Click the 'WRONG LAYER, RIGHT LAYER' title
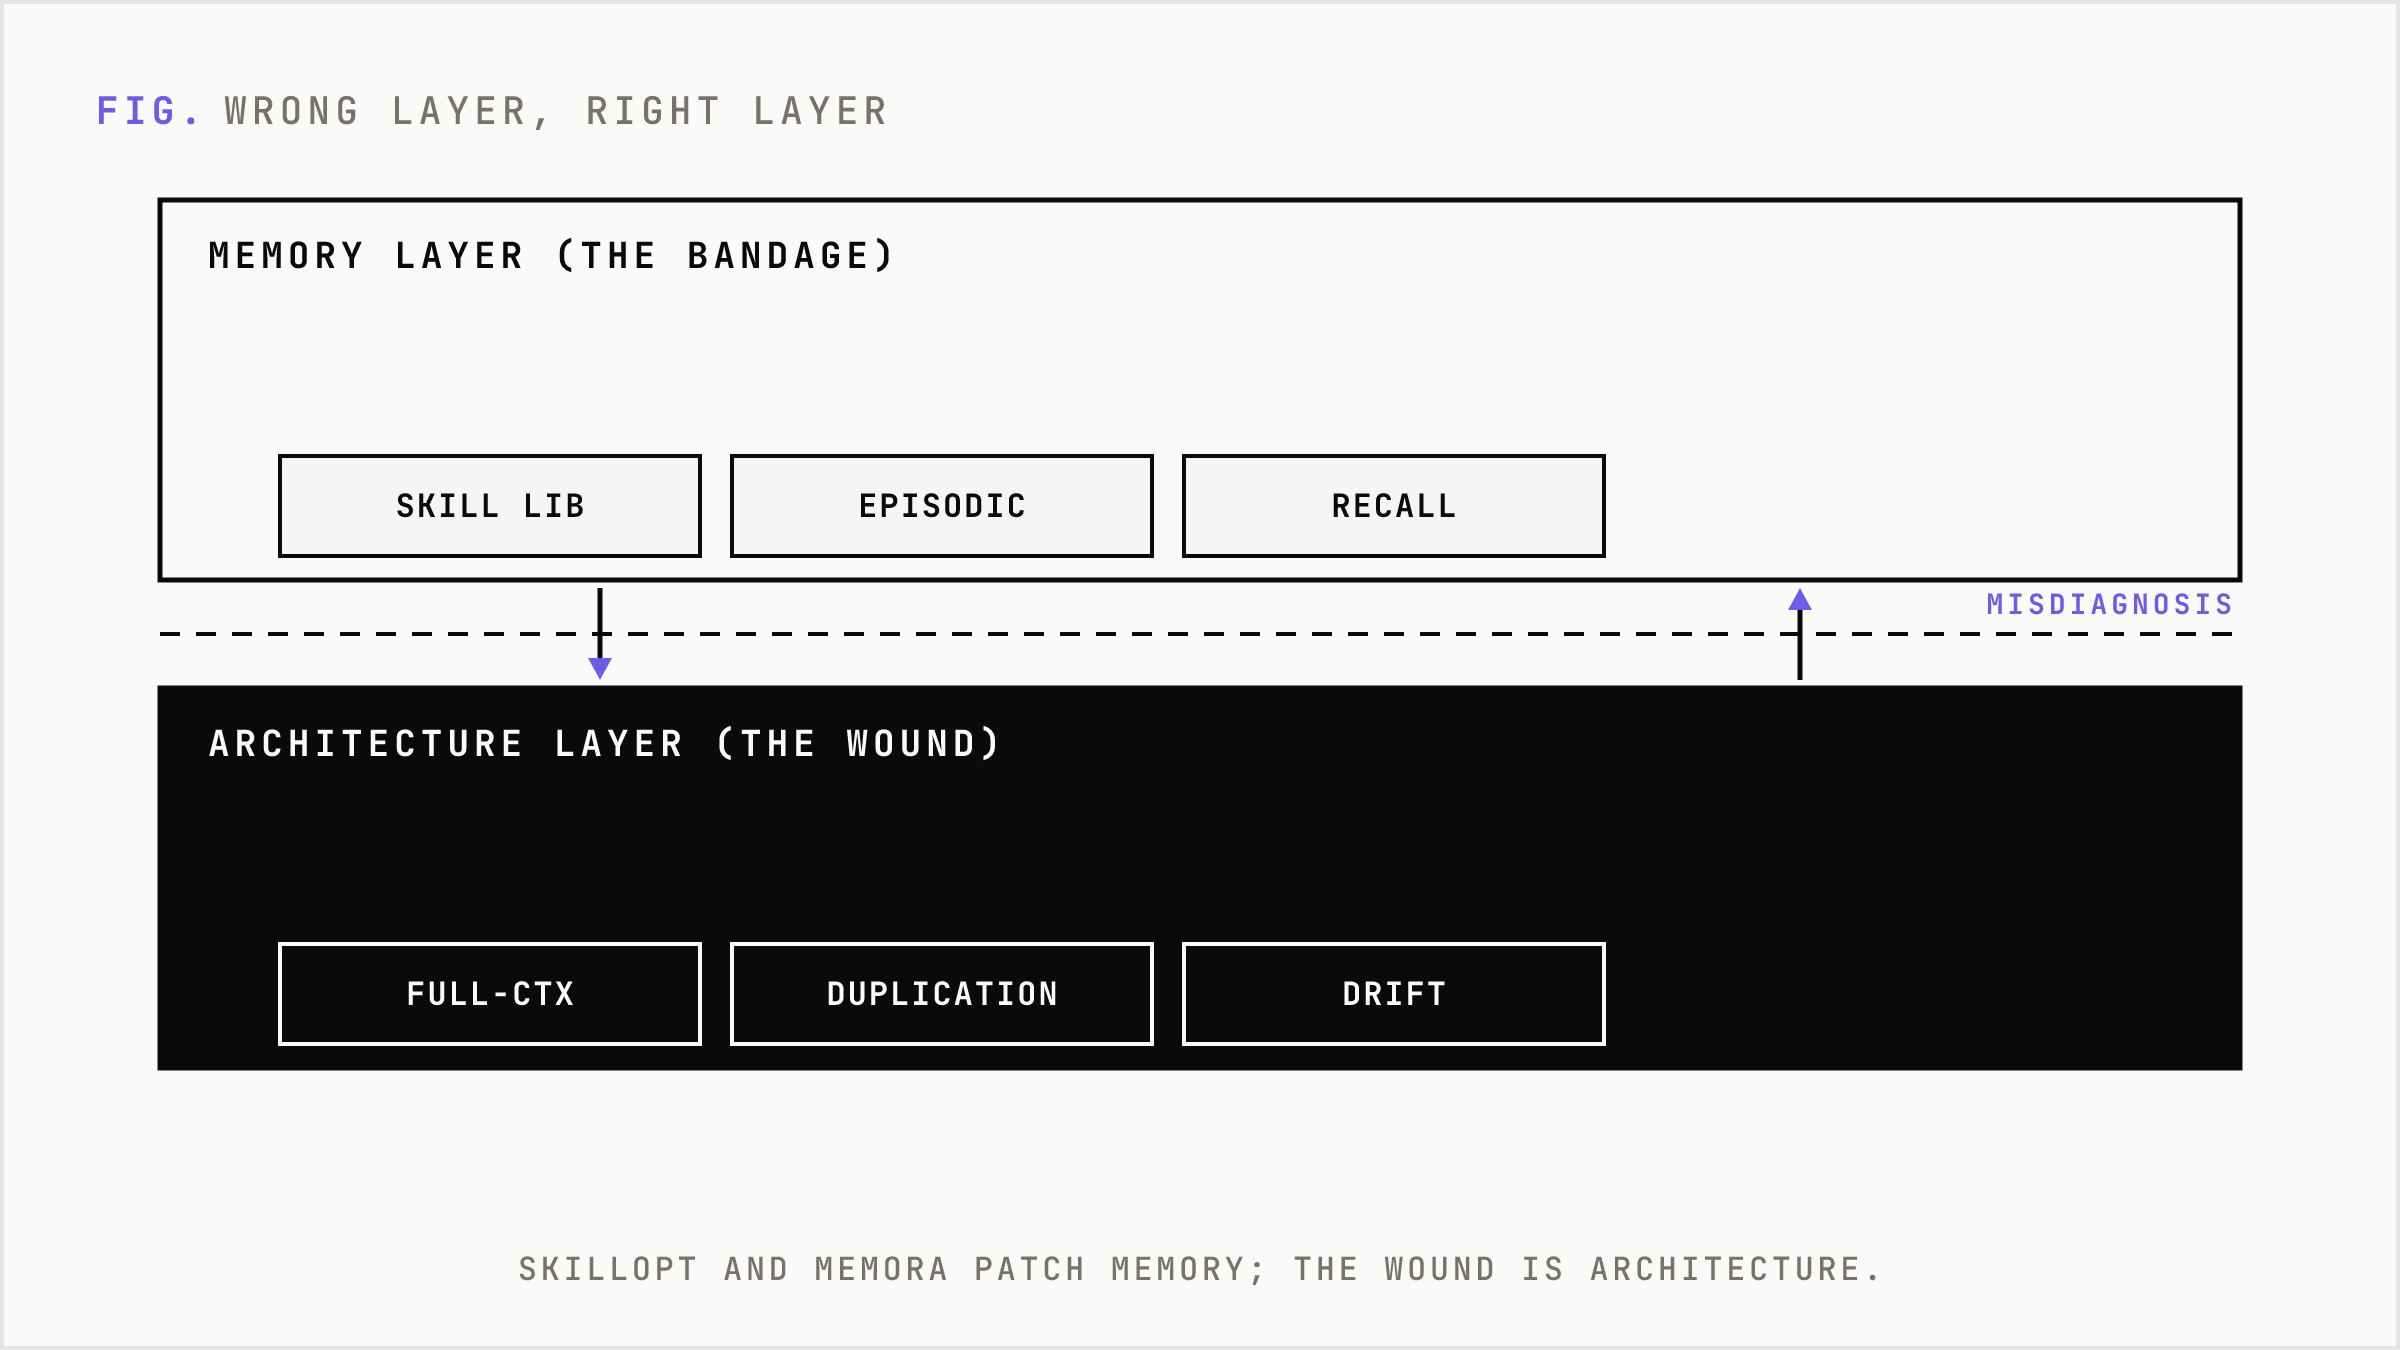 click(x=557, y=112)
